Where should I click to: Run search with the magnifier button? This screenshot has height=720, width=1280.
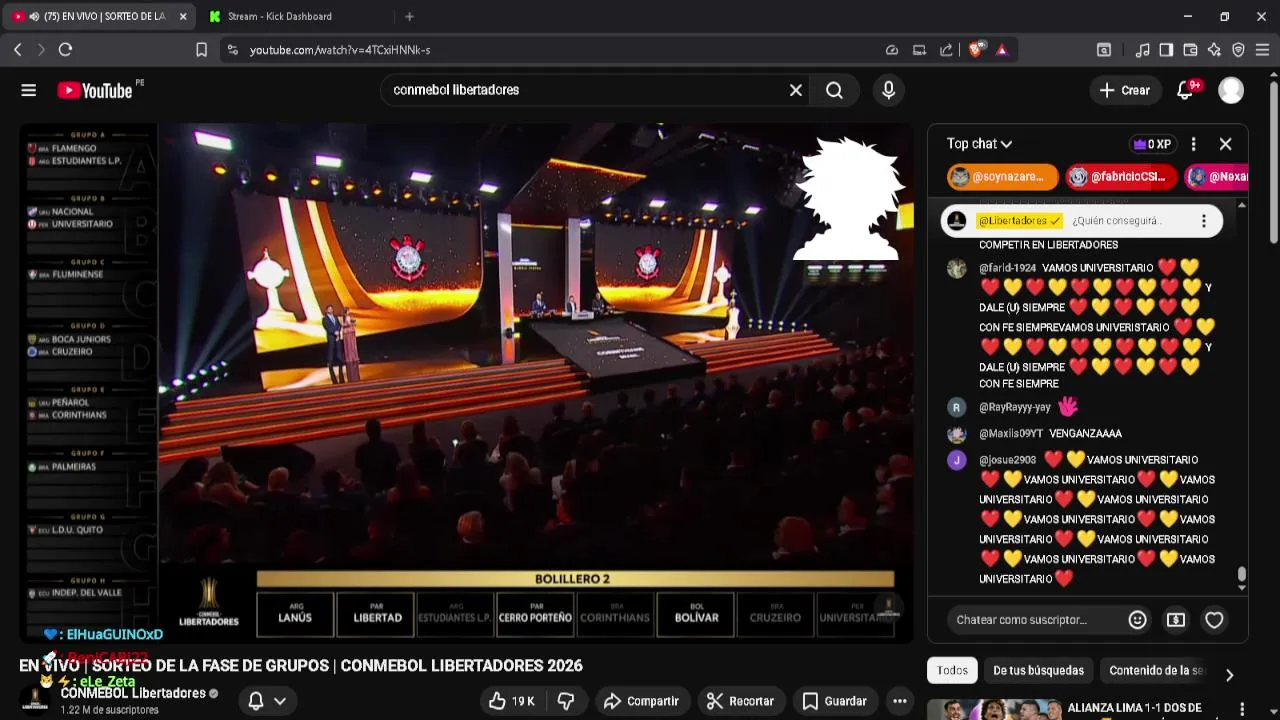(x=834, y=90)
